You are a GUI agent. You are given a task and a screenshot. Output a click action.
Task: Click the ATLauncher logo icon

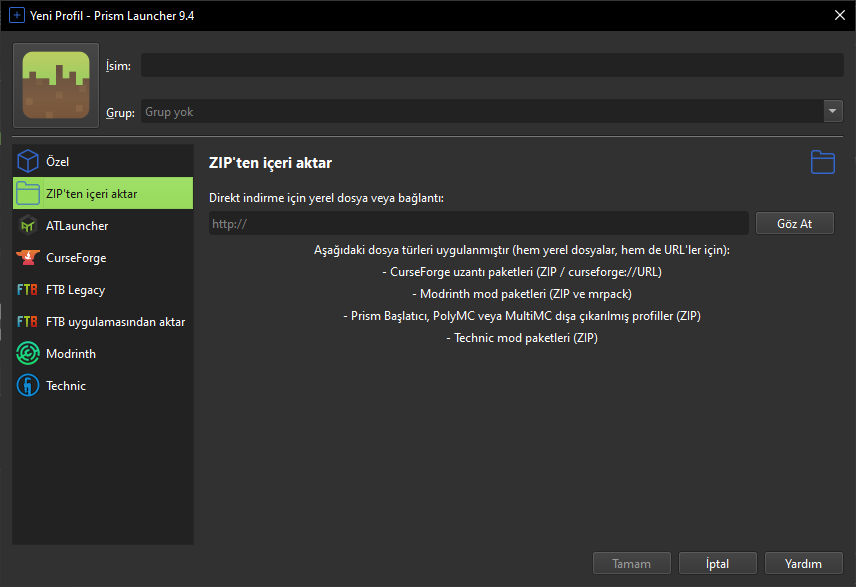tap(28, 226)
